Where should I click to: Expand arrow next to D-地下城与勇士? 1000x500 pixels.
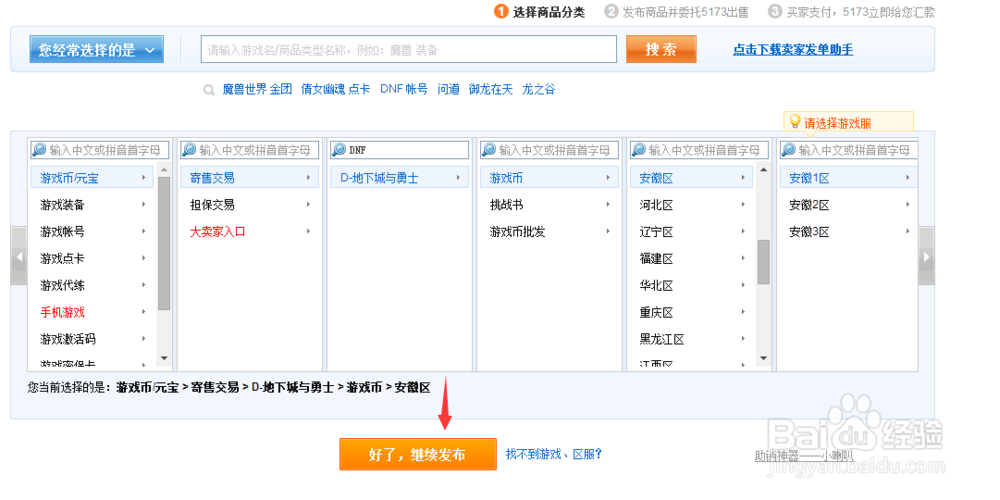[x=459, y=178]
